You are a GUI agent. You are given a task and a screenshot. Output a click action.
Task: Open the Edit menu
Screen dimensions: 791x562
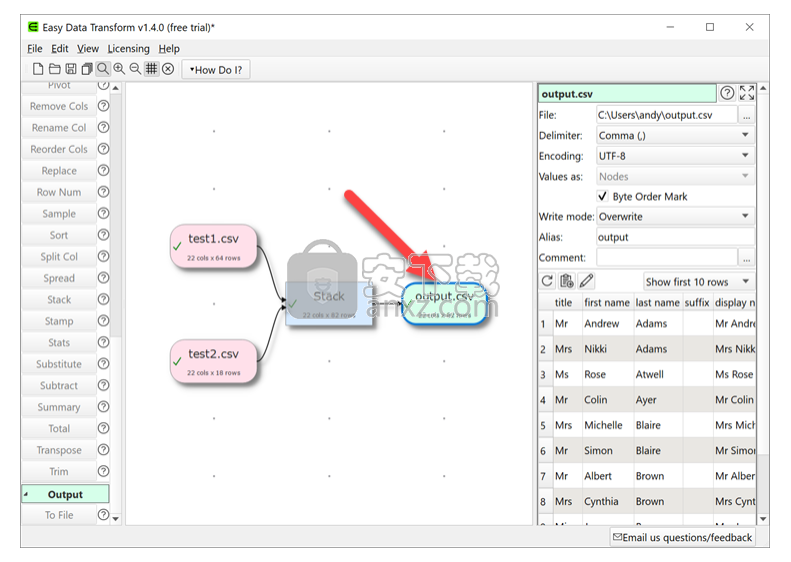click(60, 48)
